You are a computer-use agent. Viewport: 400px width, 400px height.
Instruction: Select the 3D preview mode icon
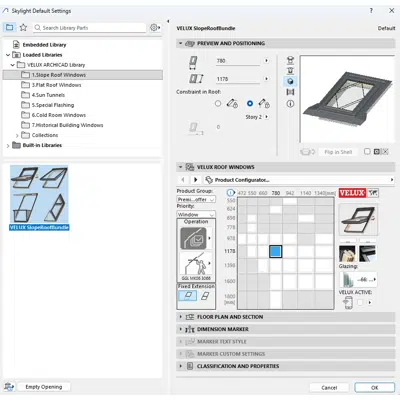[290, 81]
